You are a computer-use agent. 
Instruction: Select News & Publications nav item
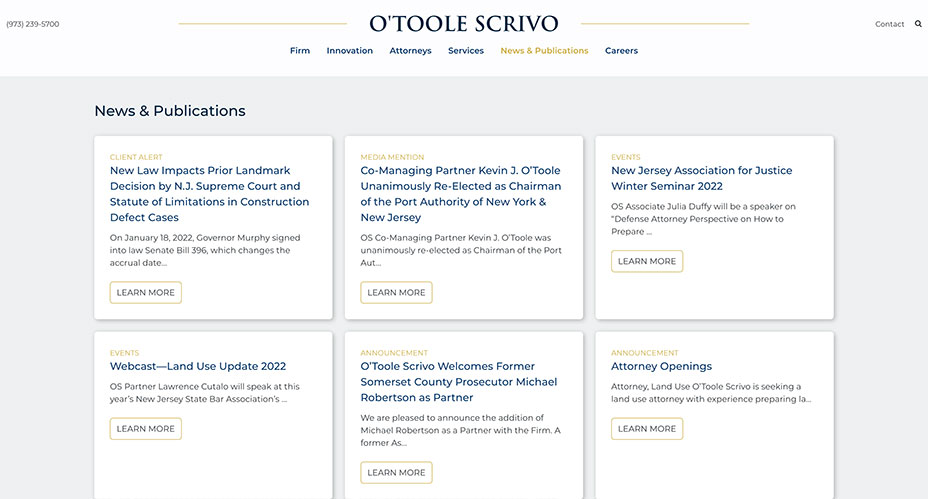pyautogui.click(x=544, y=51)
